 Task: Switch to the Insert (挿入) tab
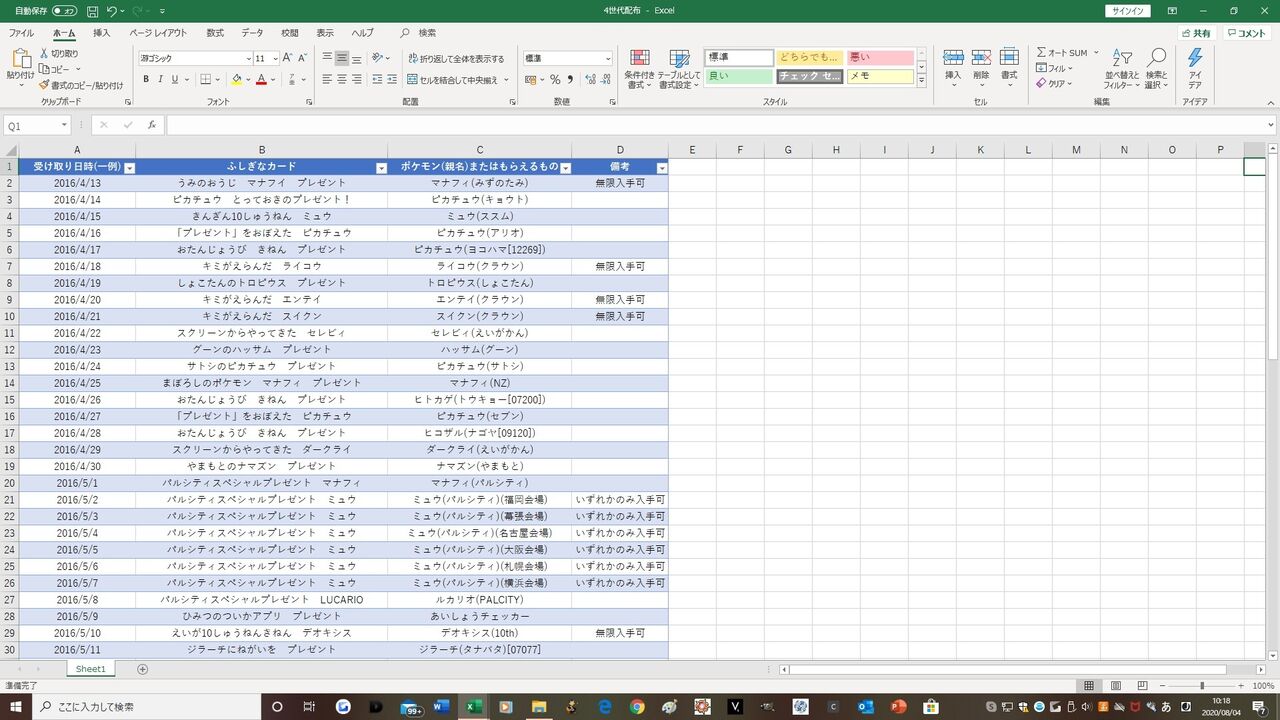point(102,33)
